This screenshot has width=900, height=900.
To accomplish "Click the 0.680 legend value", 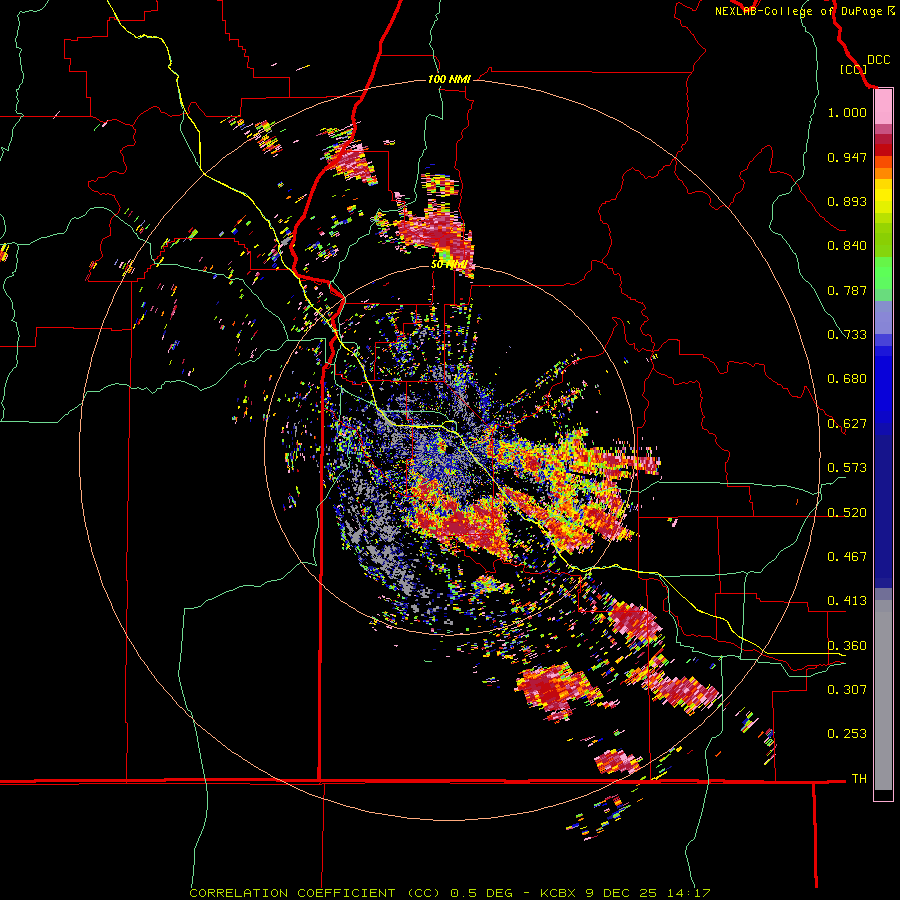I will tap(847, 379).
